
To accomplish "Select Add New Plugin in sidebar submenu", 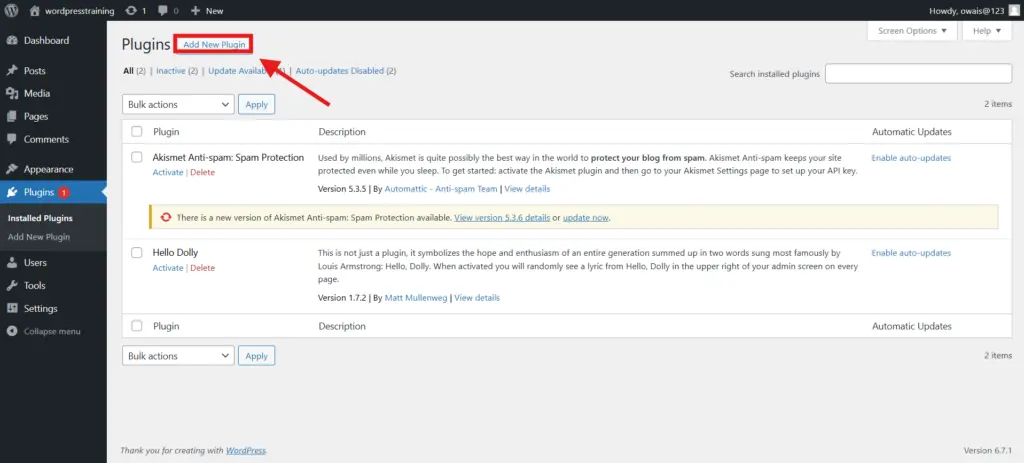I will coord(39,237).
